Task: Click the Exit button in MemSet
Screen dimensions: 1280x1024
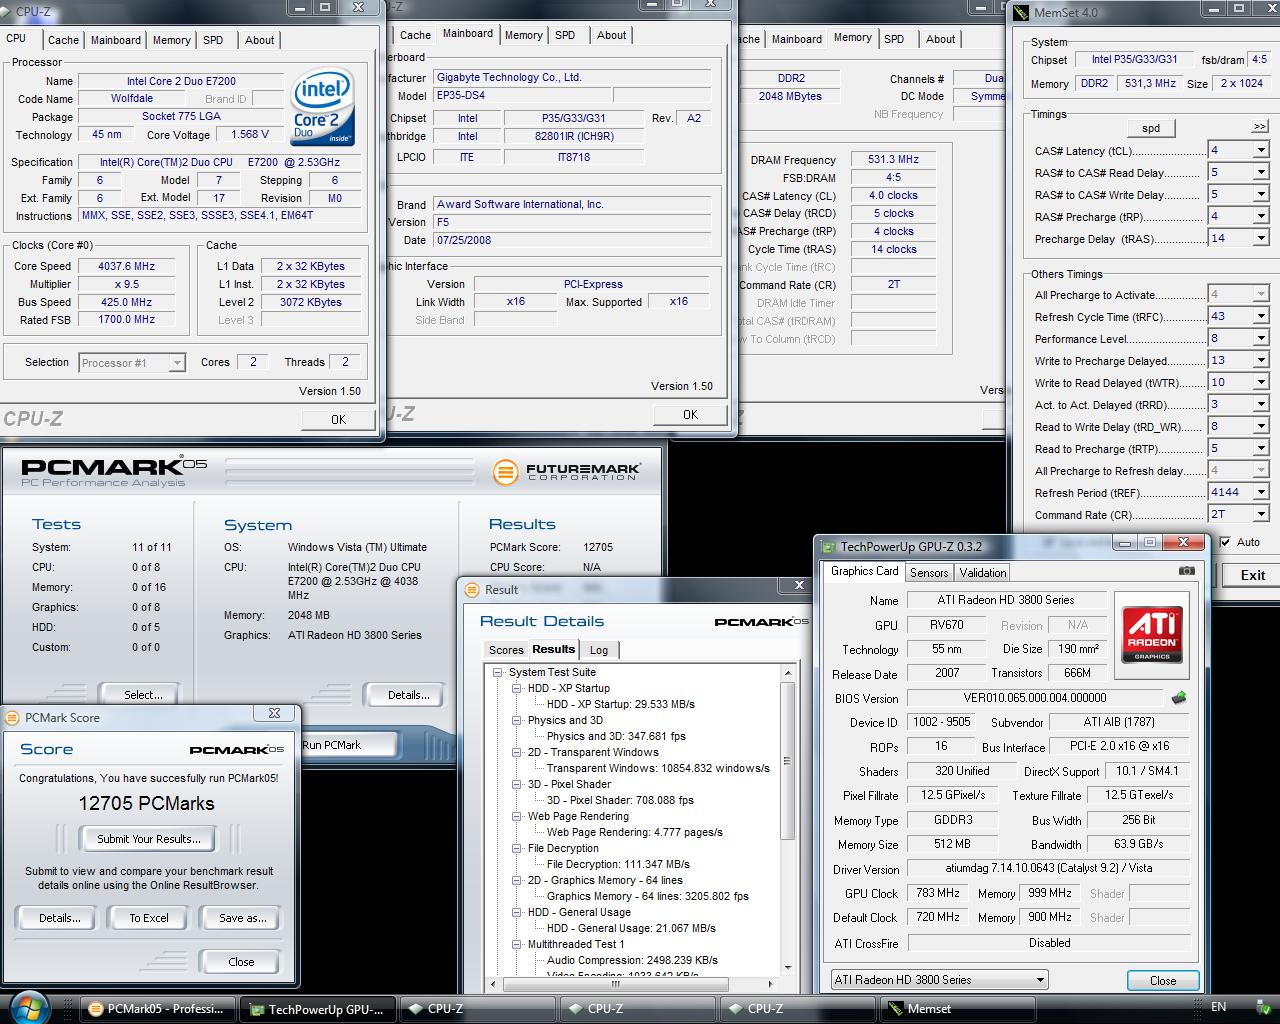Action: [x=1252, y=575]
